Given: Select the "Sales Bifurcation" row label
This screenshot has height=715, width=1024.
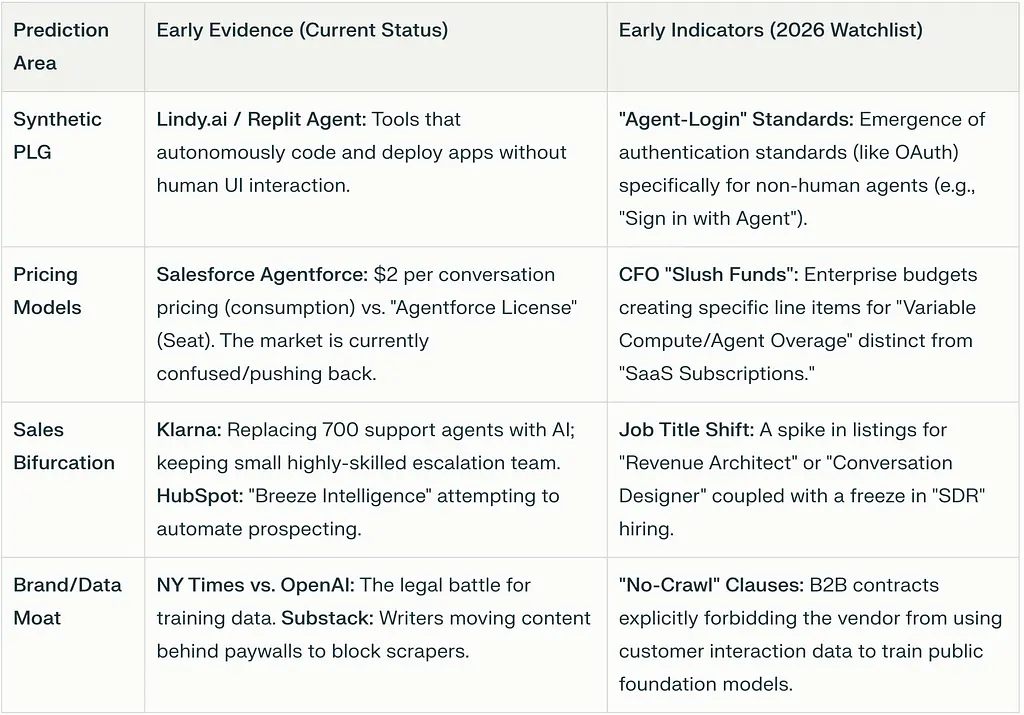Looking at the screenshot, I should pos(64,446).
